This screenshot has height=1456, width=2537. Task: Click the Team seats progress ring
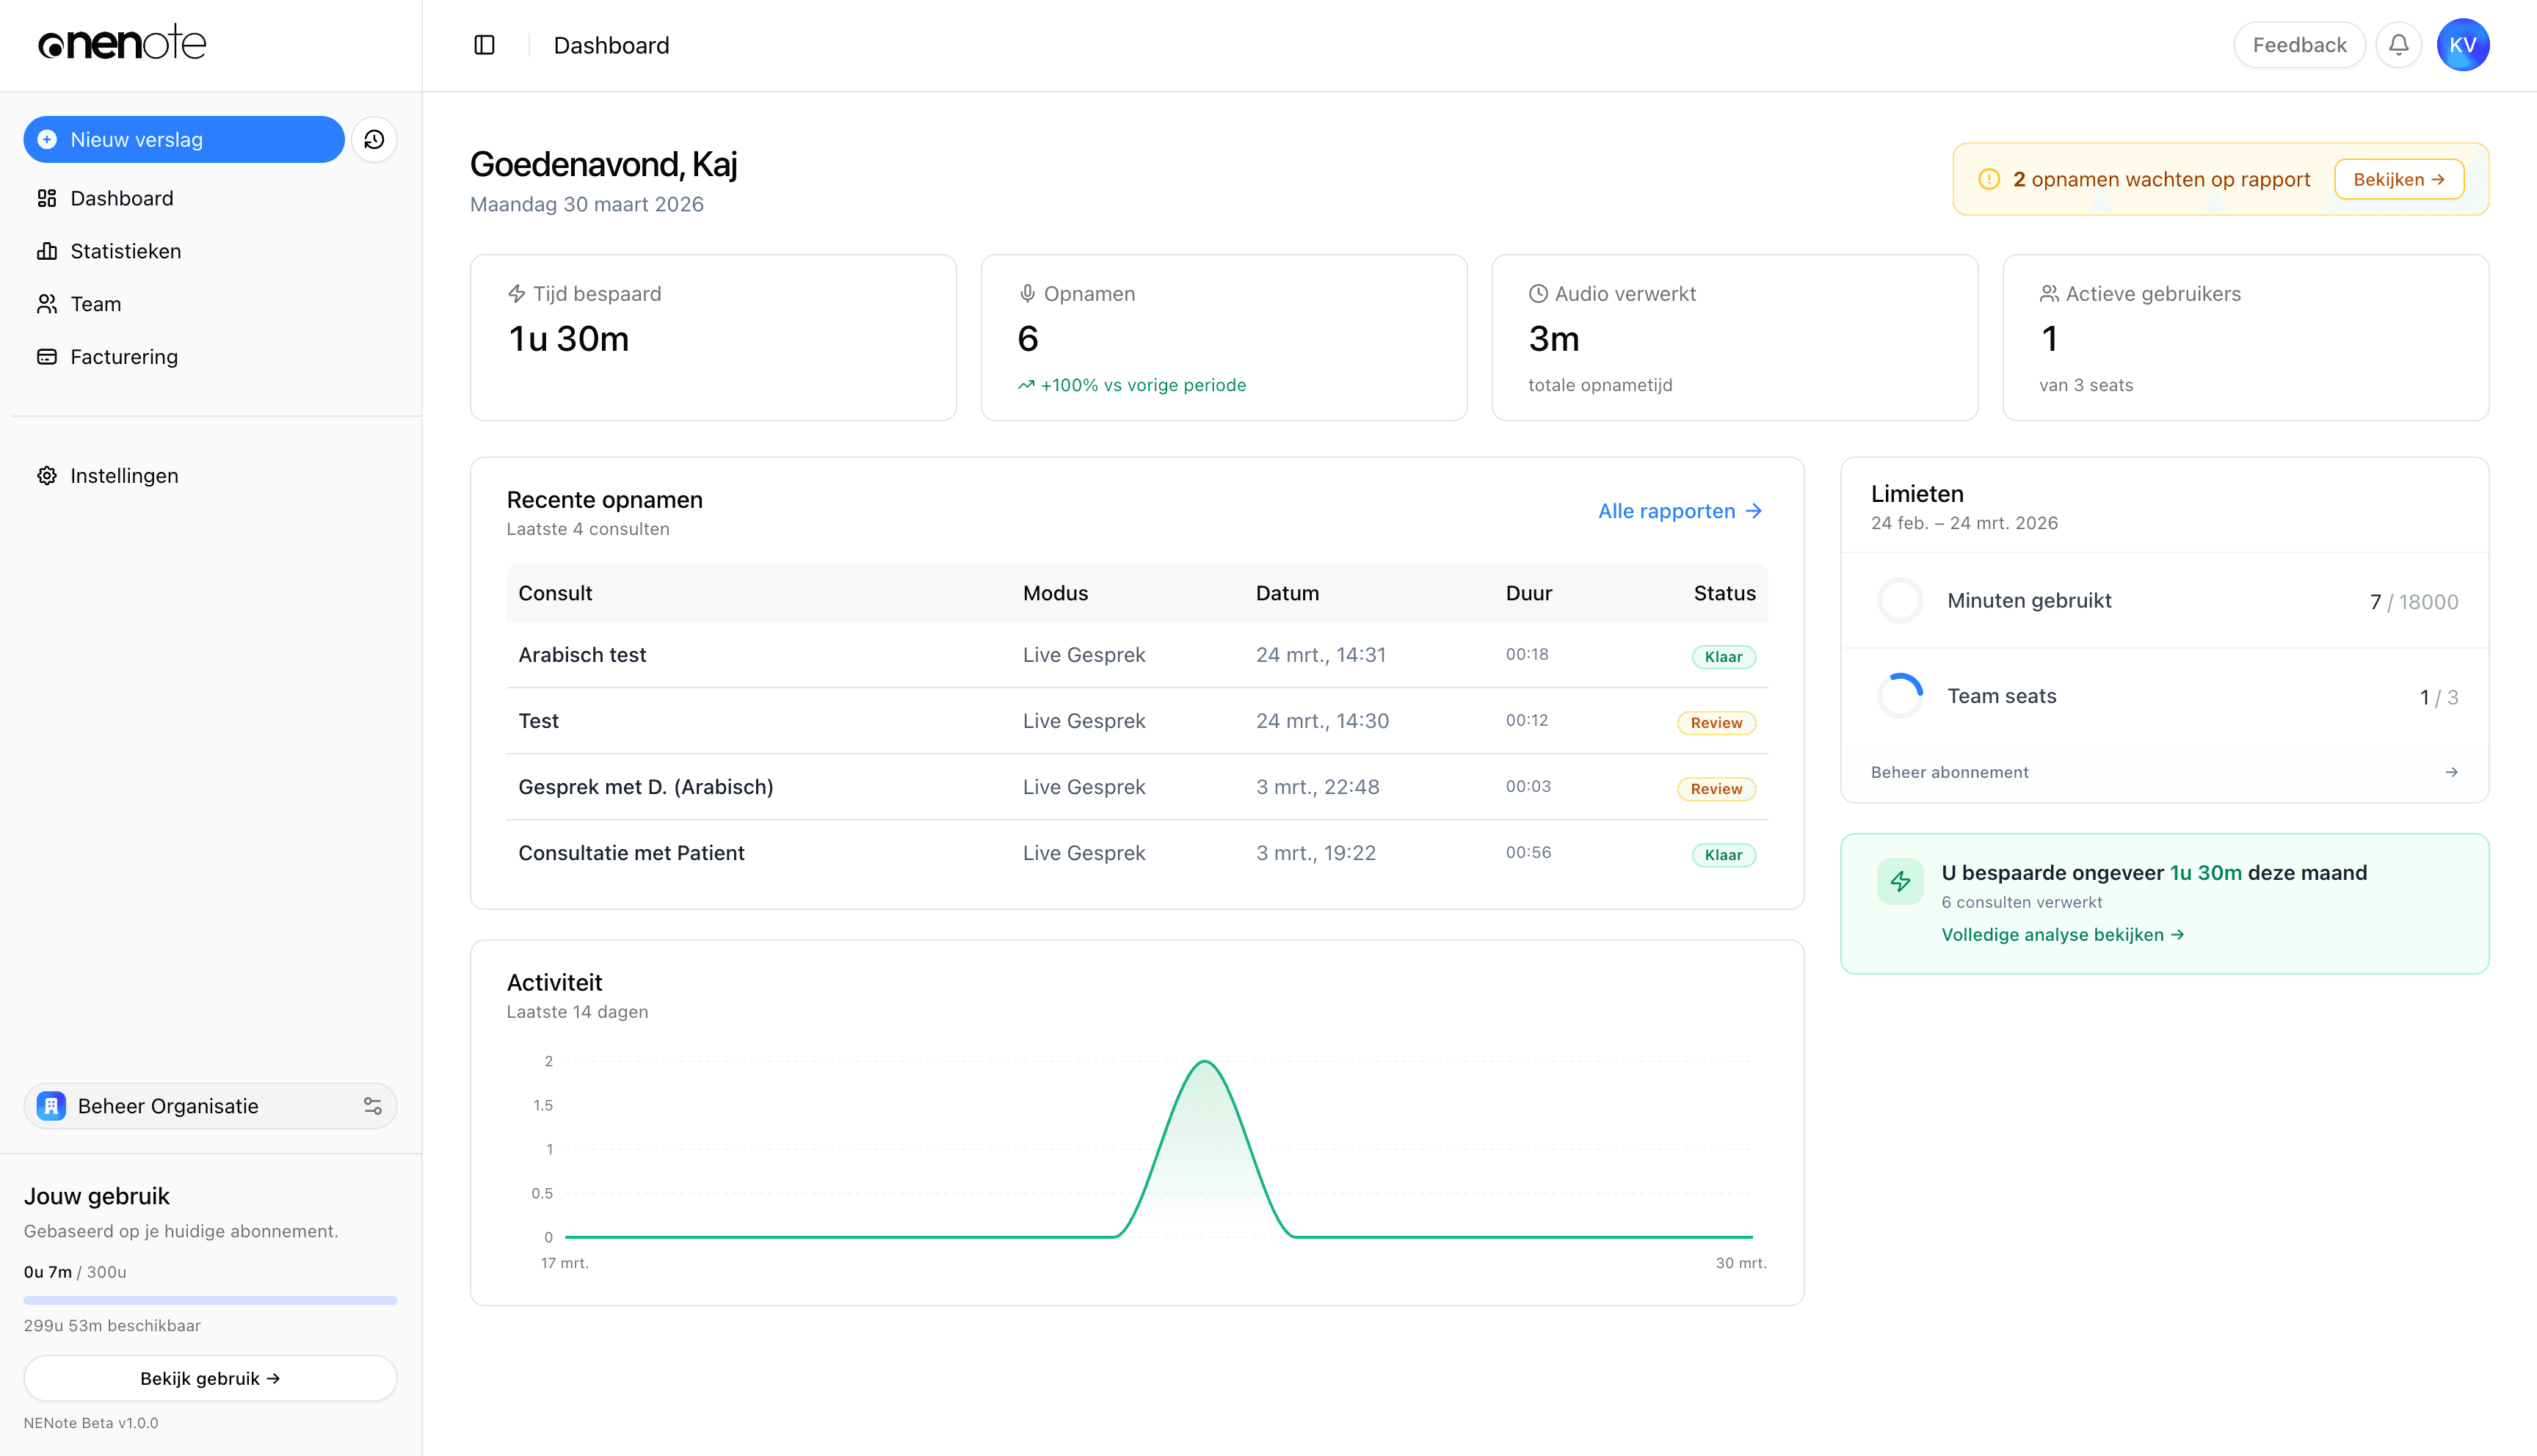point(1900,696)
